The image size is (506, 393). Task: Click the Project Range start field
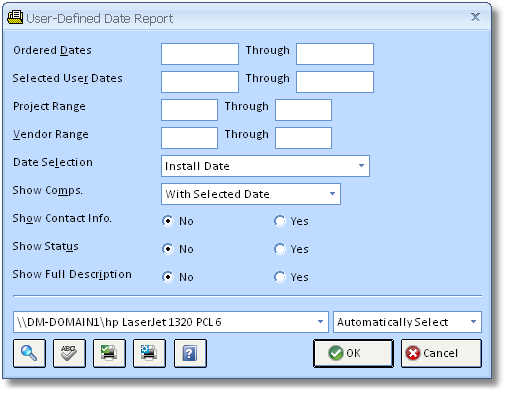pos(189,110)
